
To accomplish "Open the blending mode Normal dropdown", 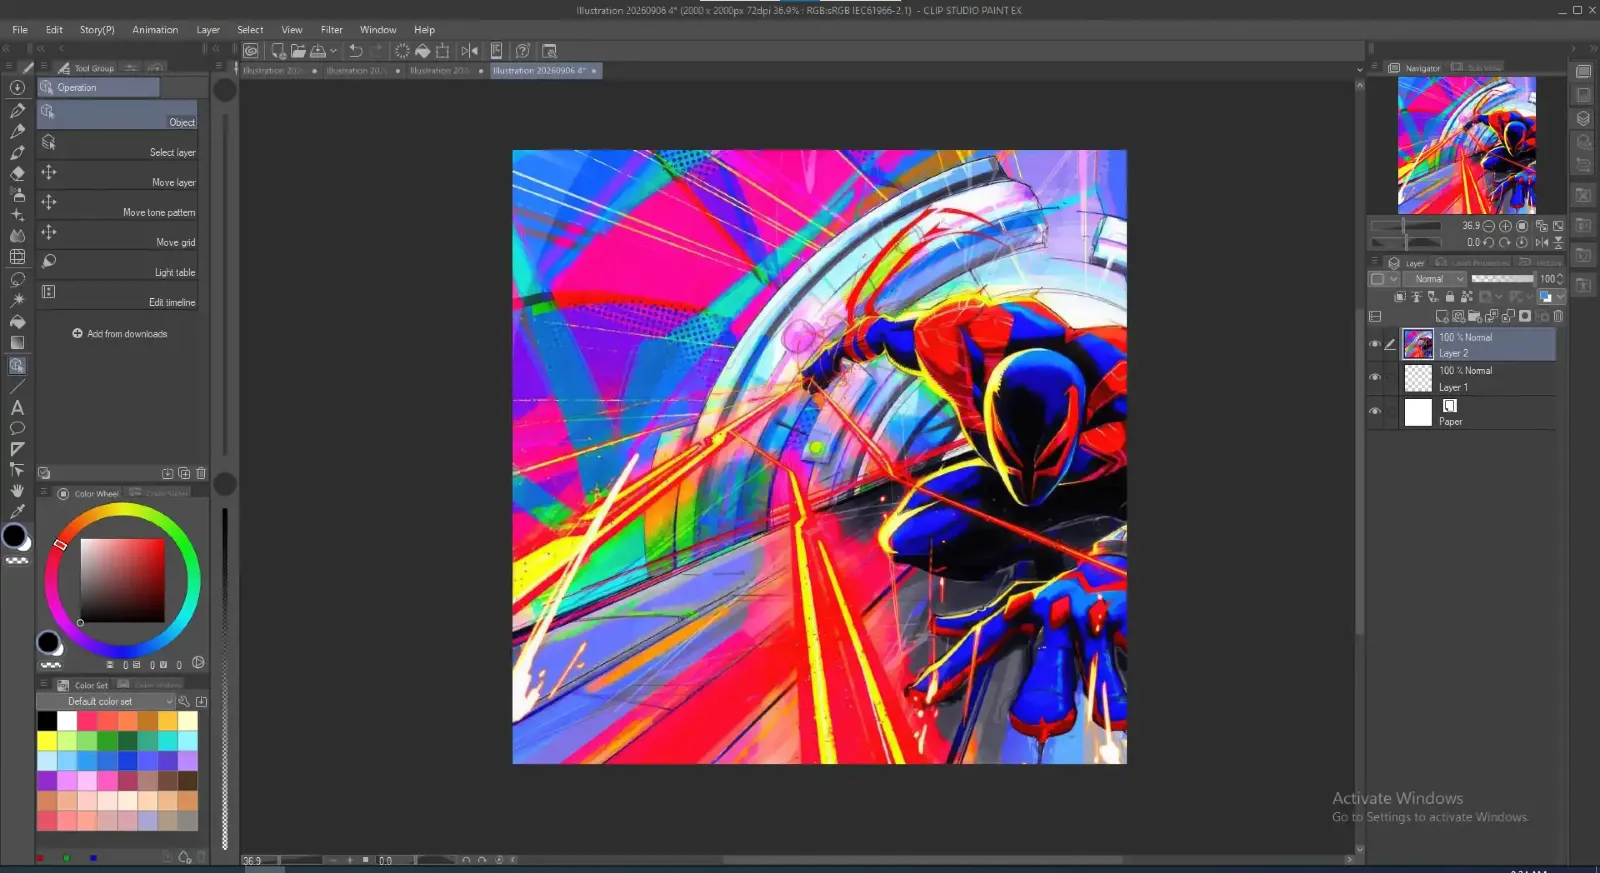I will [1434, 279].
